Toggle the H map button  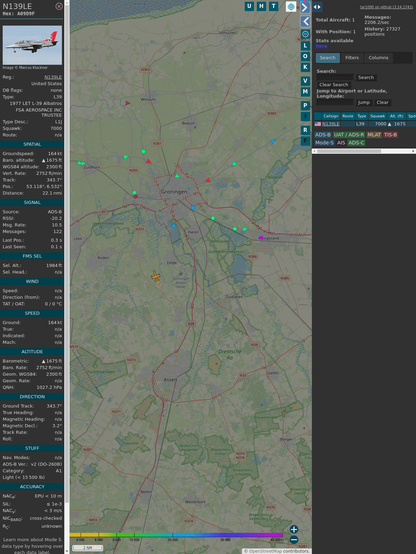click(x=261, y=6)
